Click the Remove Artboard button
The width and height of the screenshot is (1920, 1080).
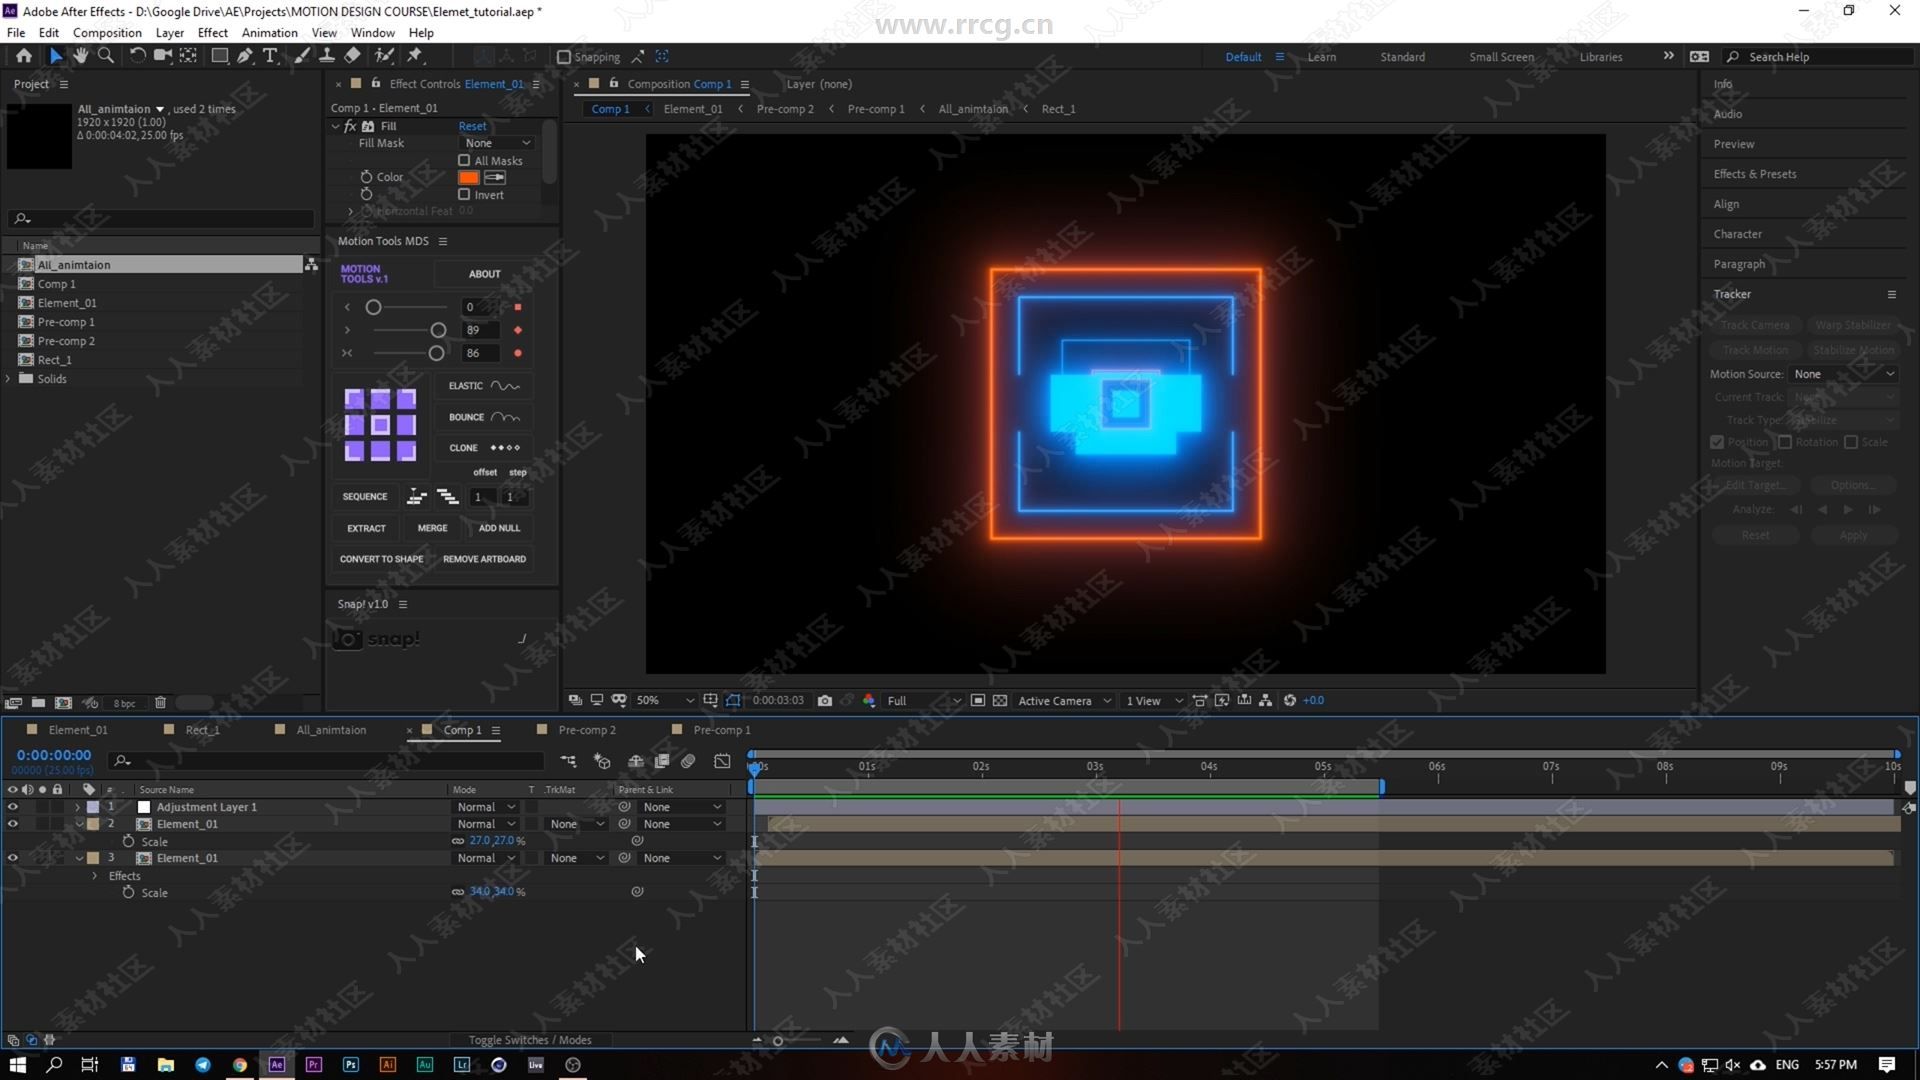point(483,558)
